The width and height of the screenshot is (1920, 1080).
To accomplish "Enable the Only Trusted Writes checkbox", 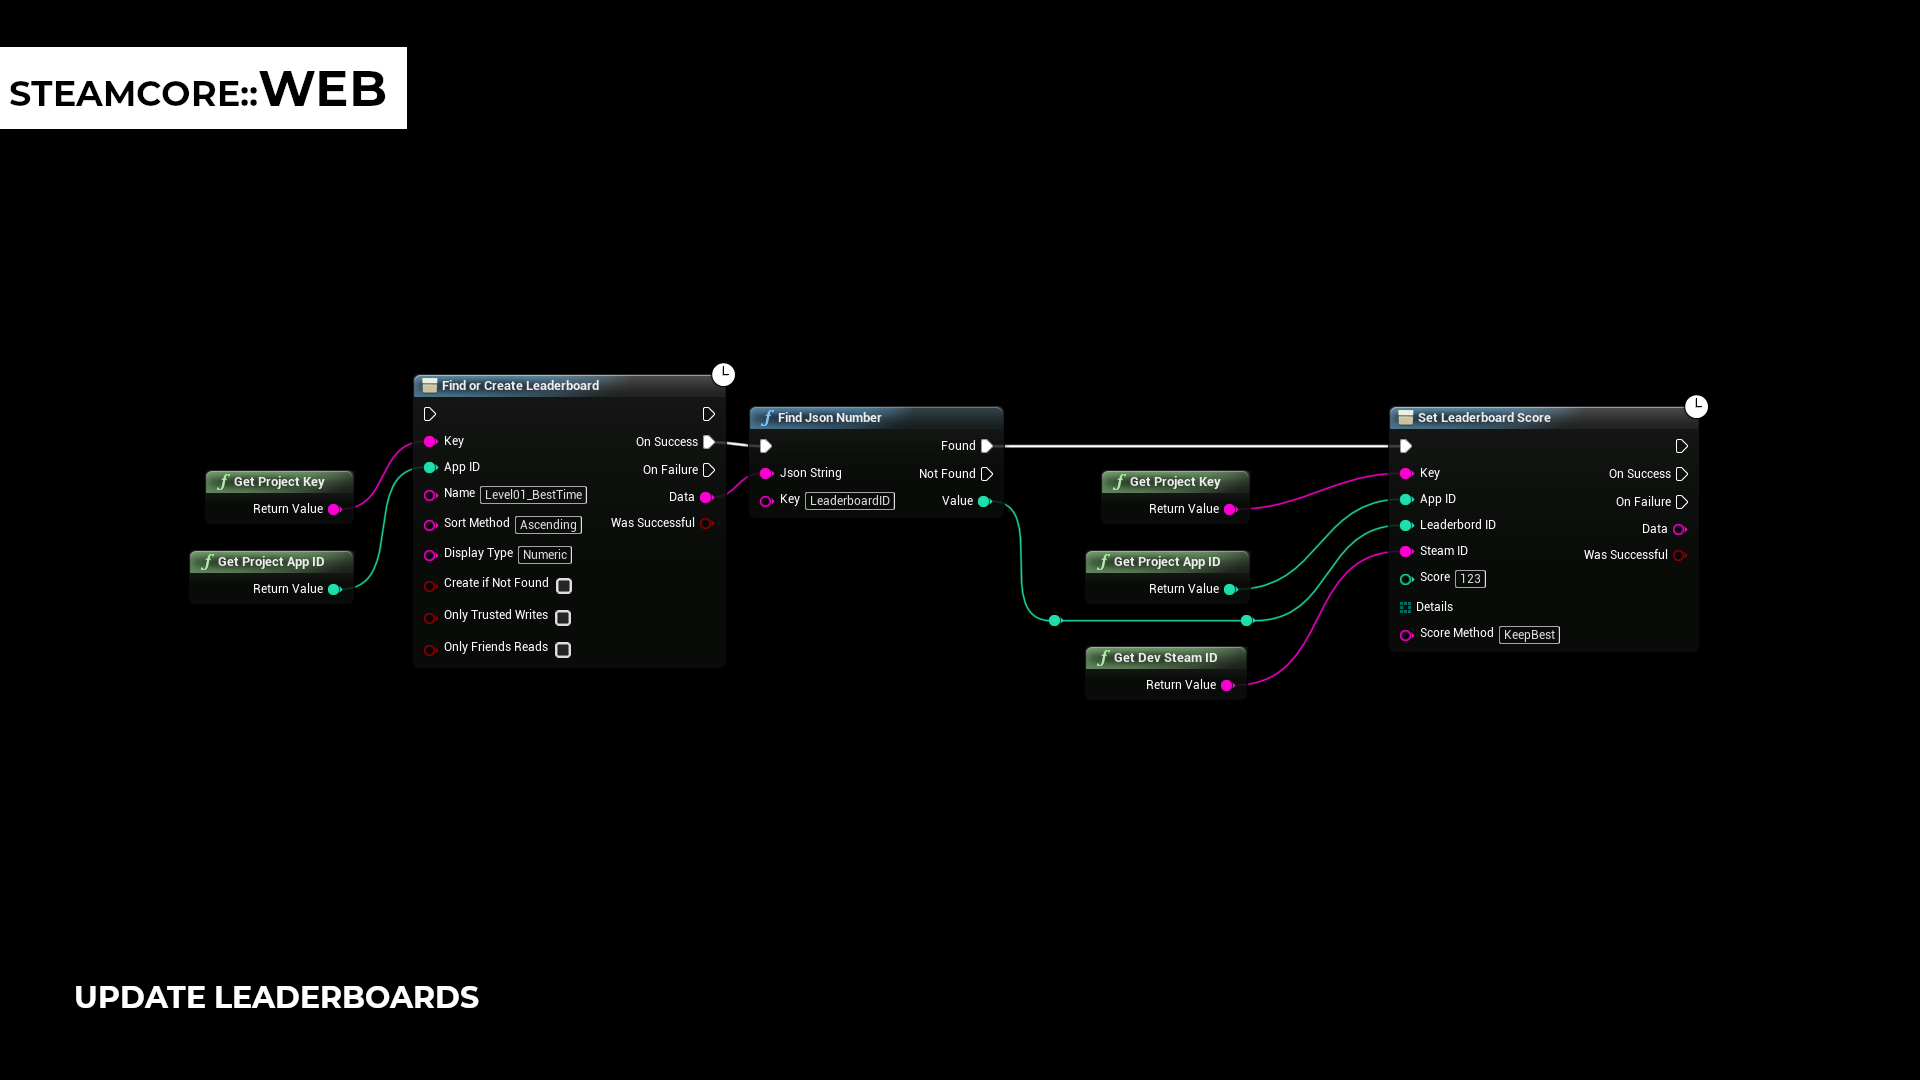I will [x=564, y=618].
